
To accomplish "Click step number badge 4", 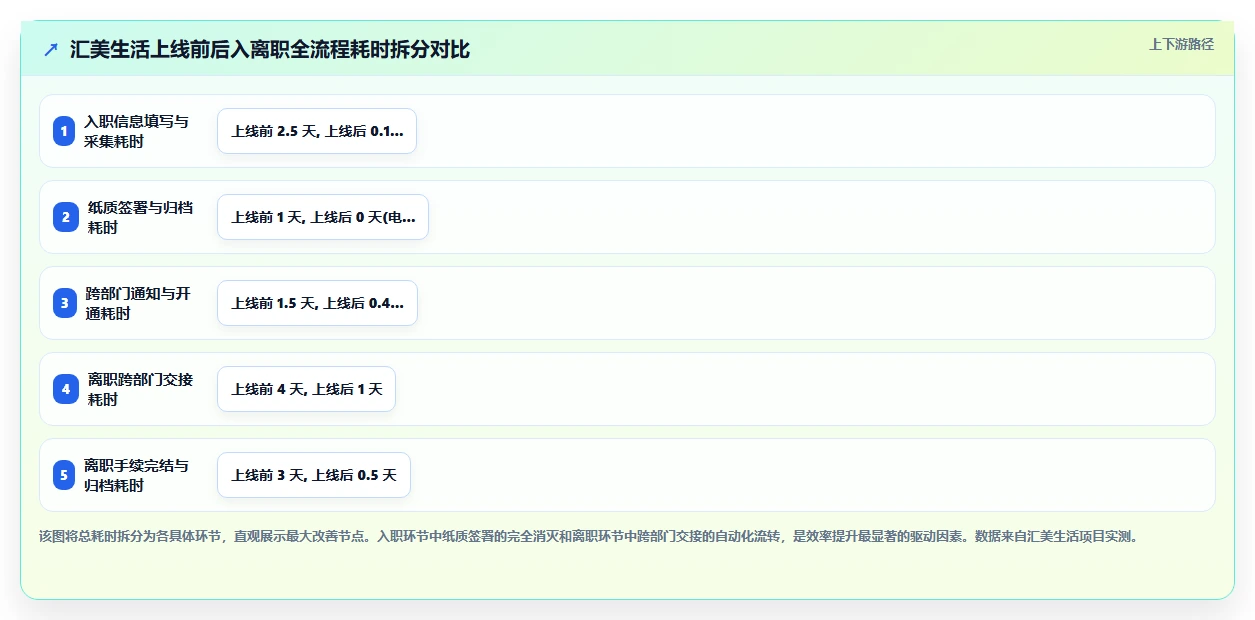I will [66, 389].
